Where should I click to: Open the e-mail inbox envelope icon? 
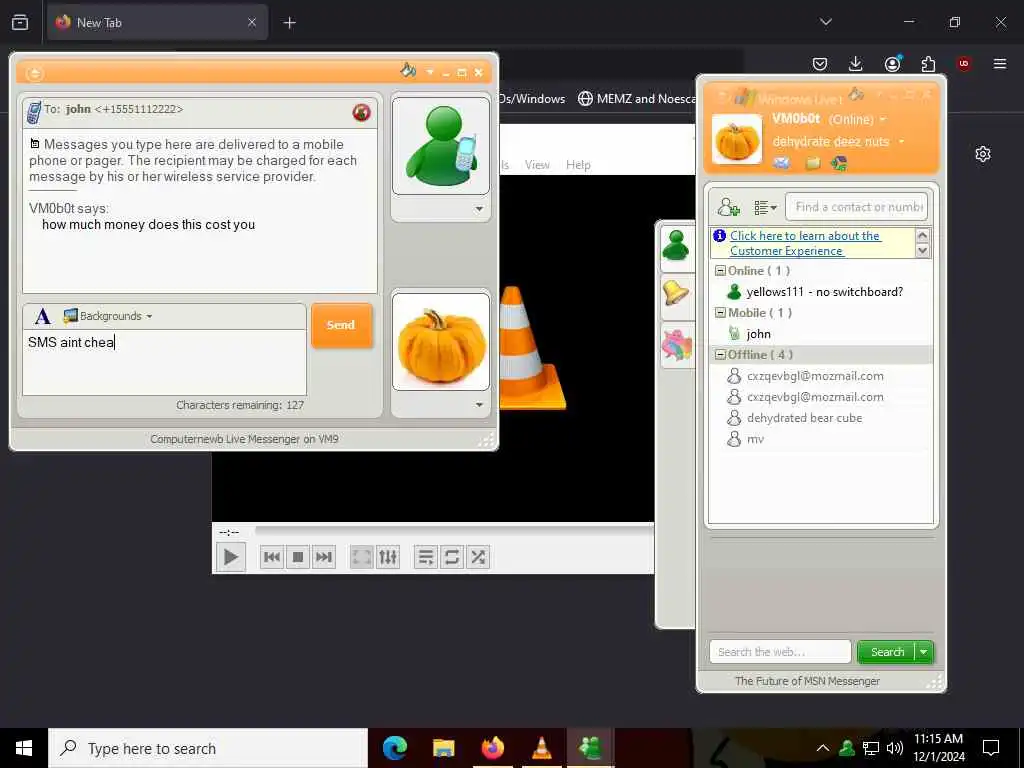coord(782,163)
